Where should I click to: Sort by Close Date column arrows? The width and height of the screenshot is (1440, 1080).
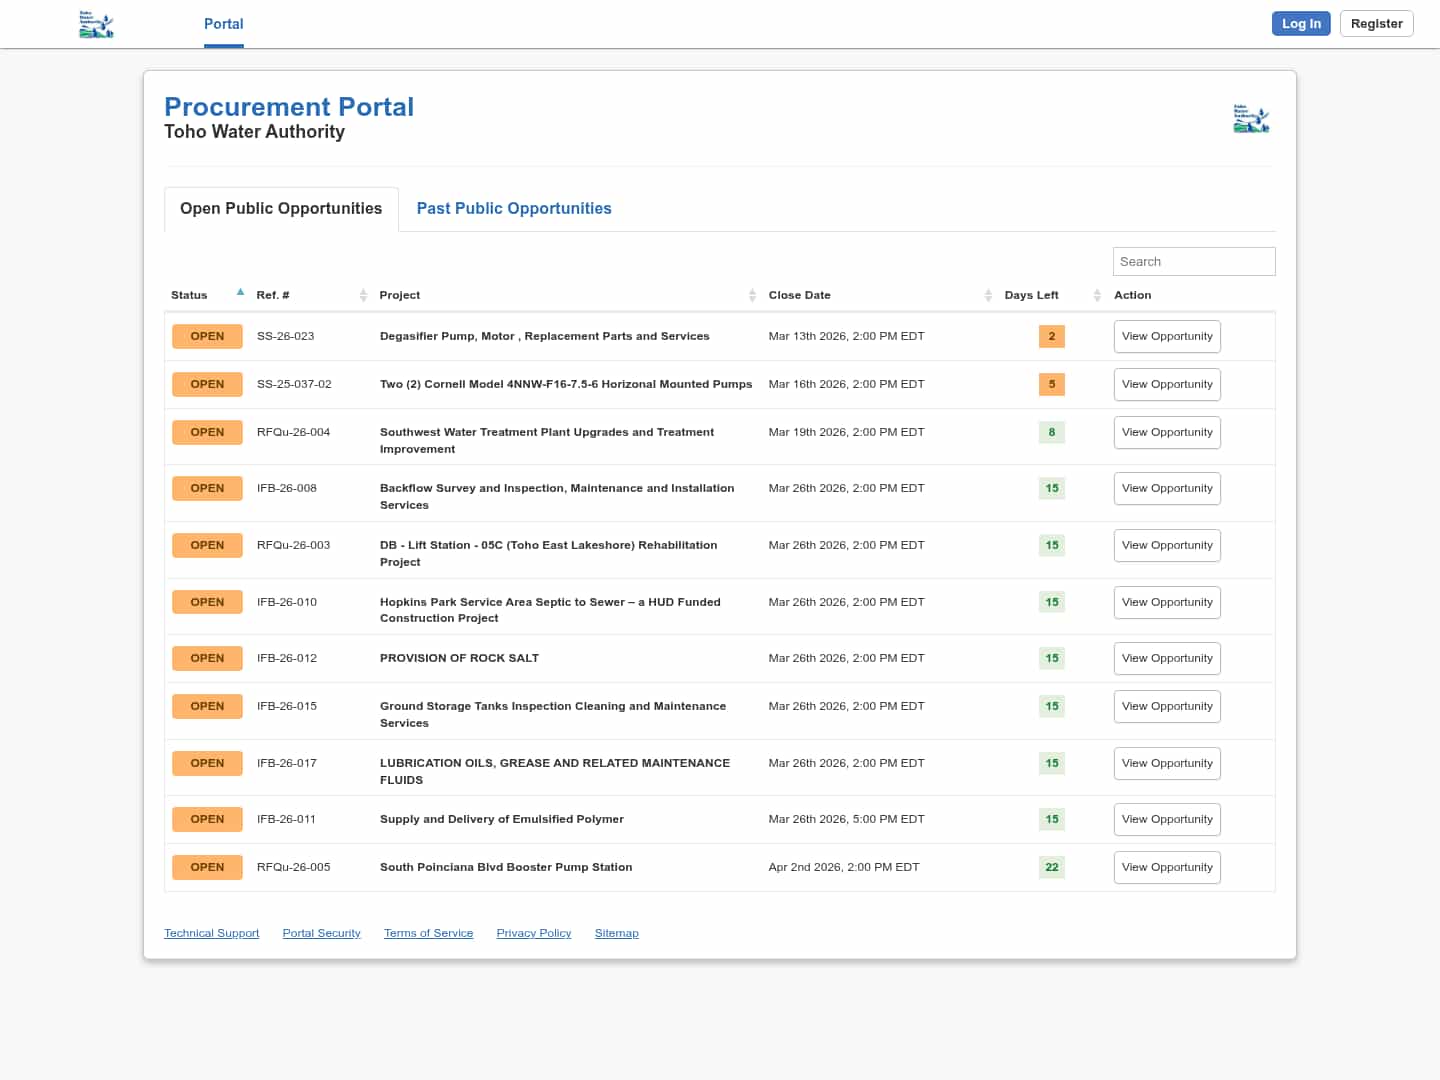tap(988, 295)
